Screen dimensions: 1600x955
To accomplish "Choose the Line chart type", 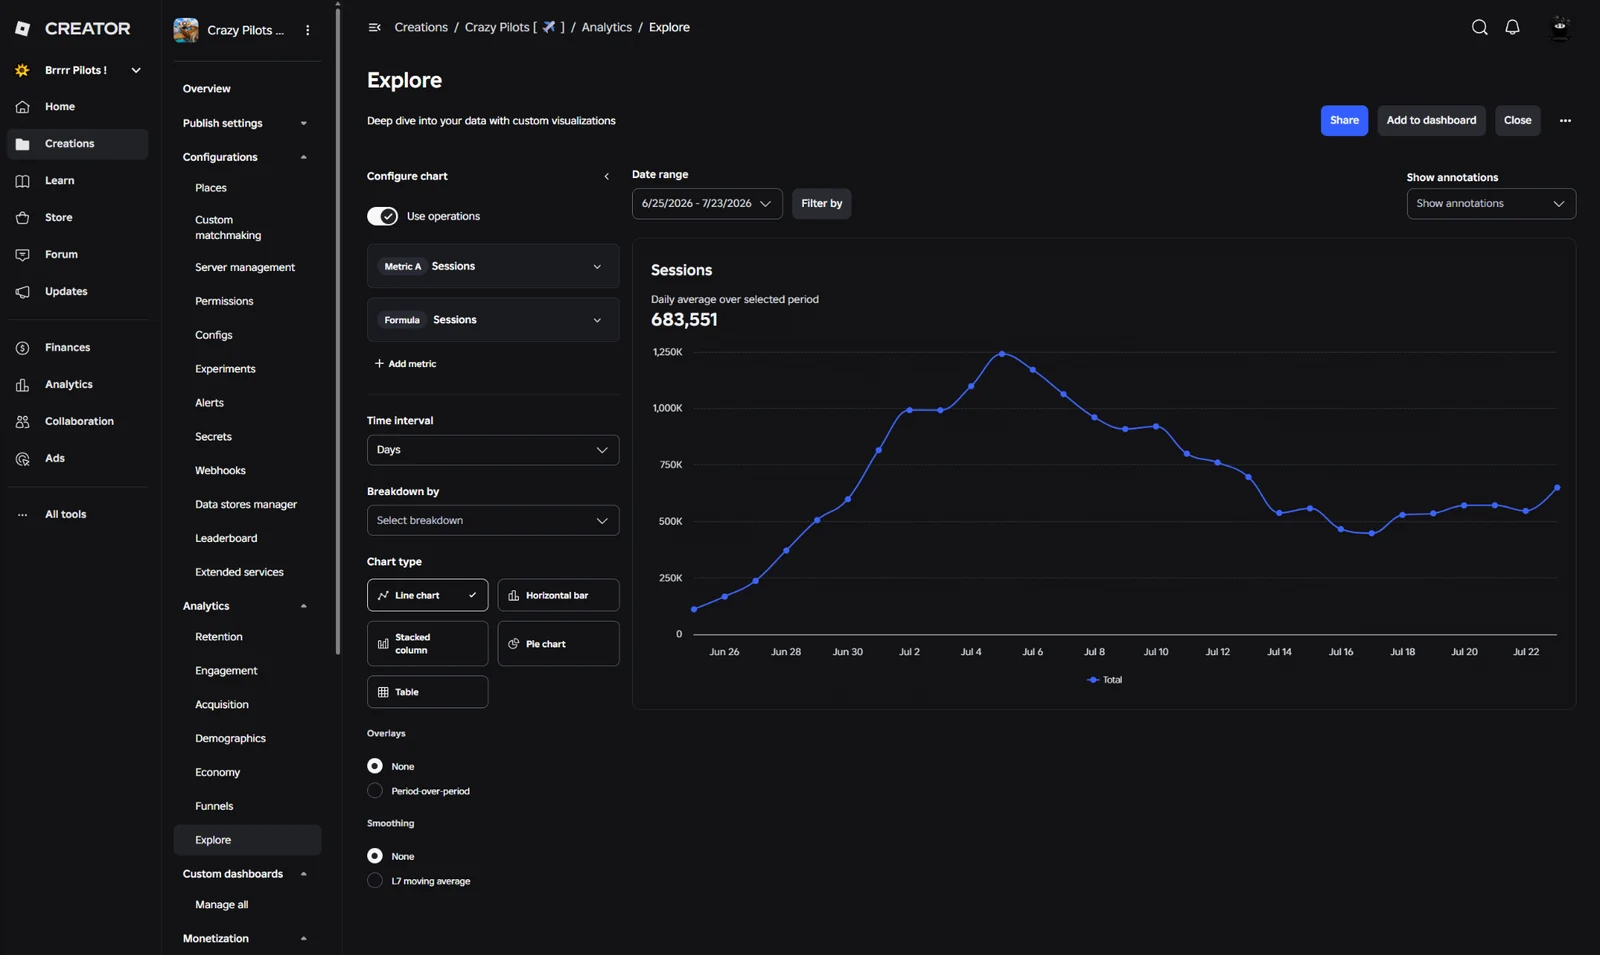I will [427, 595].
